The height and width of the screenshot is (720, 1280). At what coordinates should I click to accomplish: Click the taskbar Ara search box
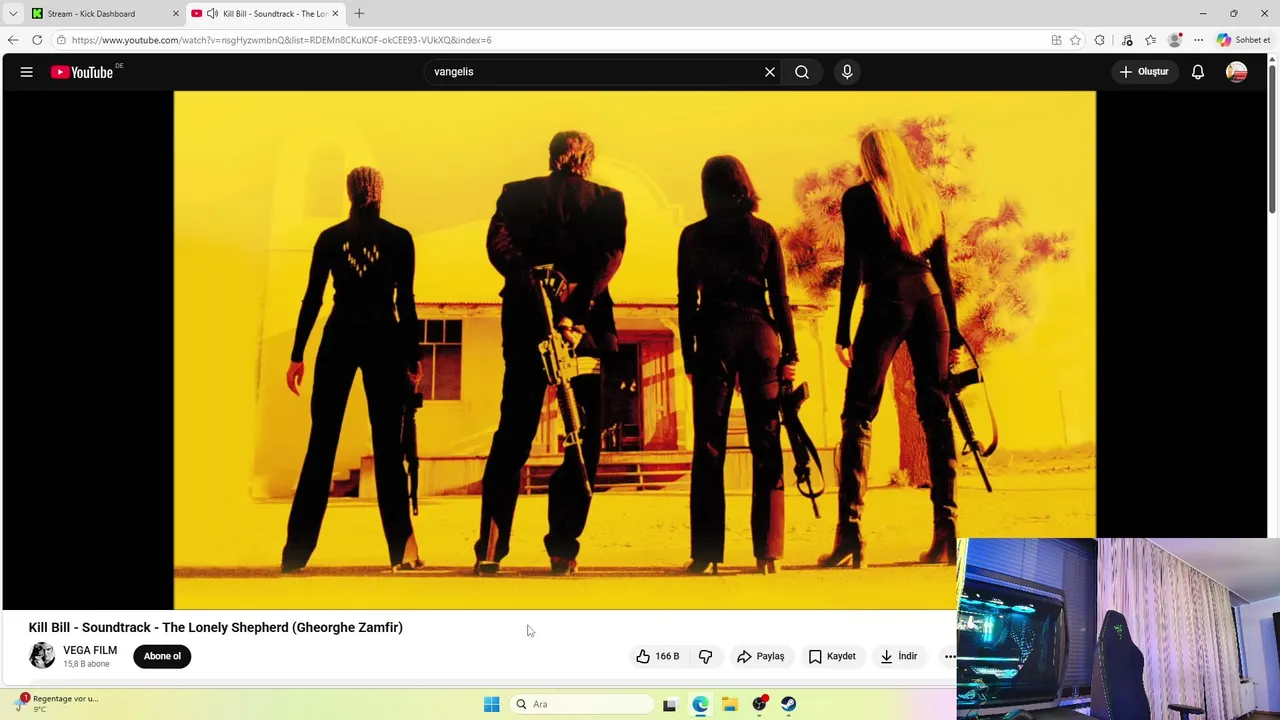(581, 704)
